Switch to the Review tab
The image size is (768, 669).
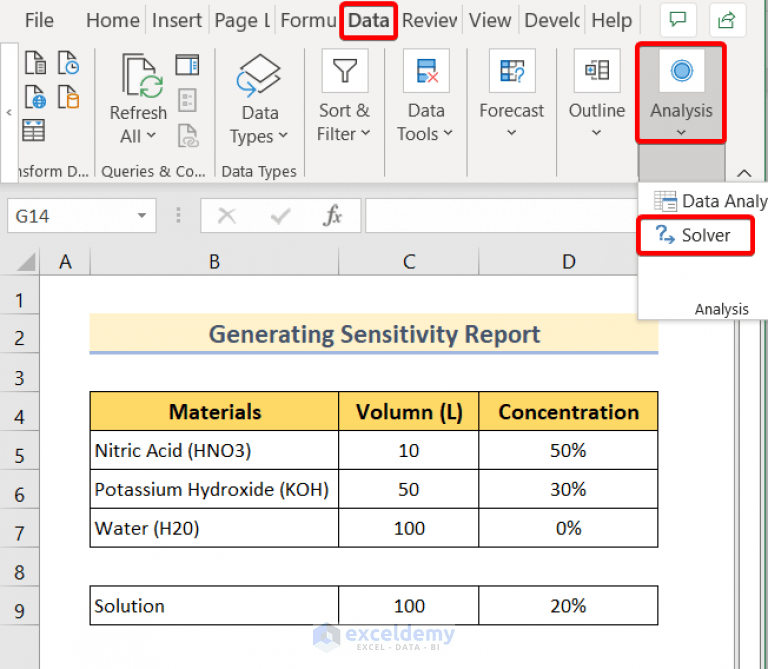[430, 20]
